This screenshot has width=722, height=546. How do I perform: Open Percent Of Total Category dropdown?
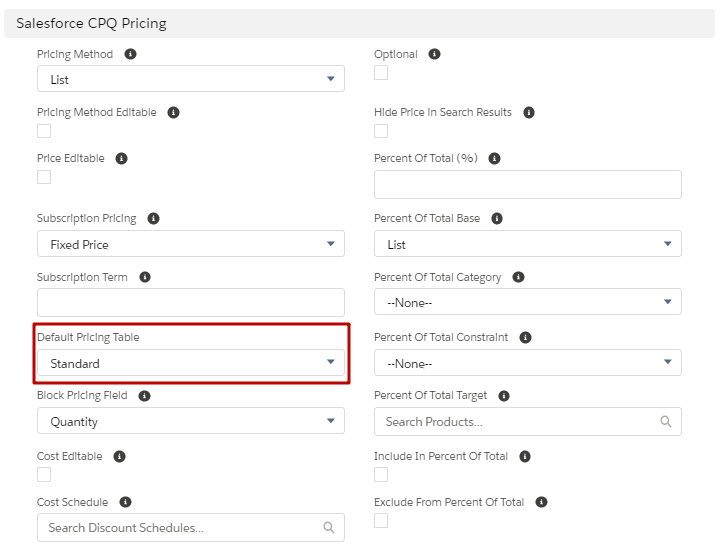coord(528,302)
